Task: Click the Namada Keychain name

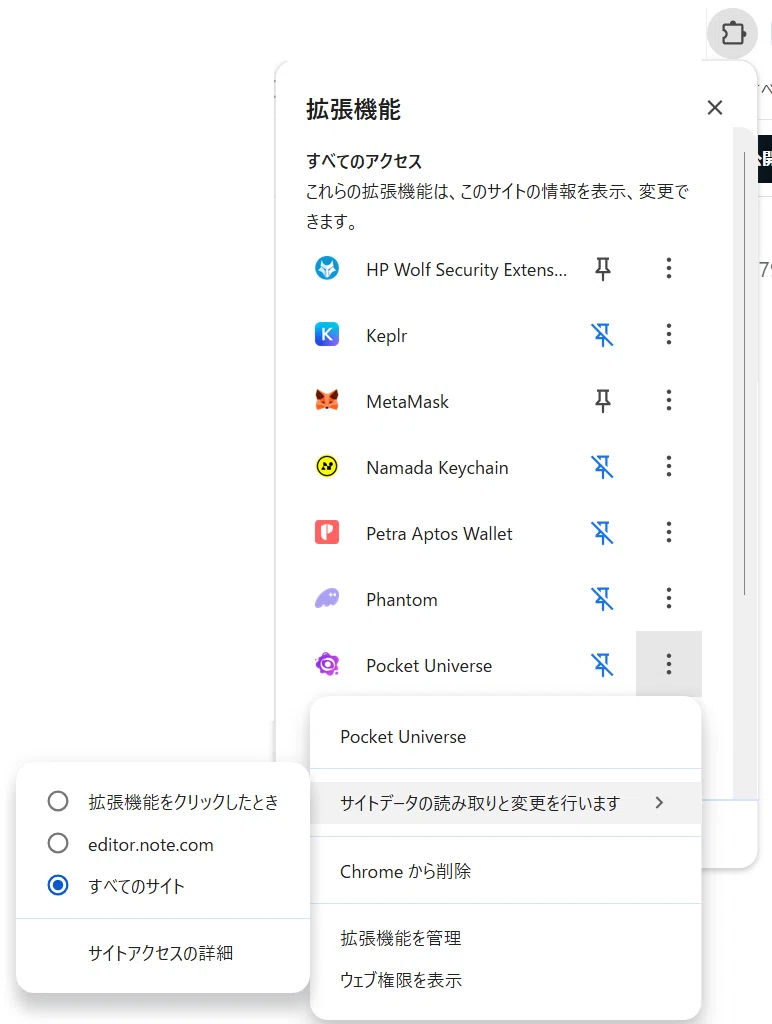Action: point(437,468)
